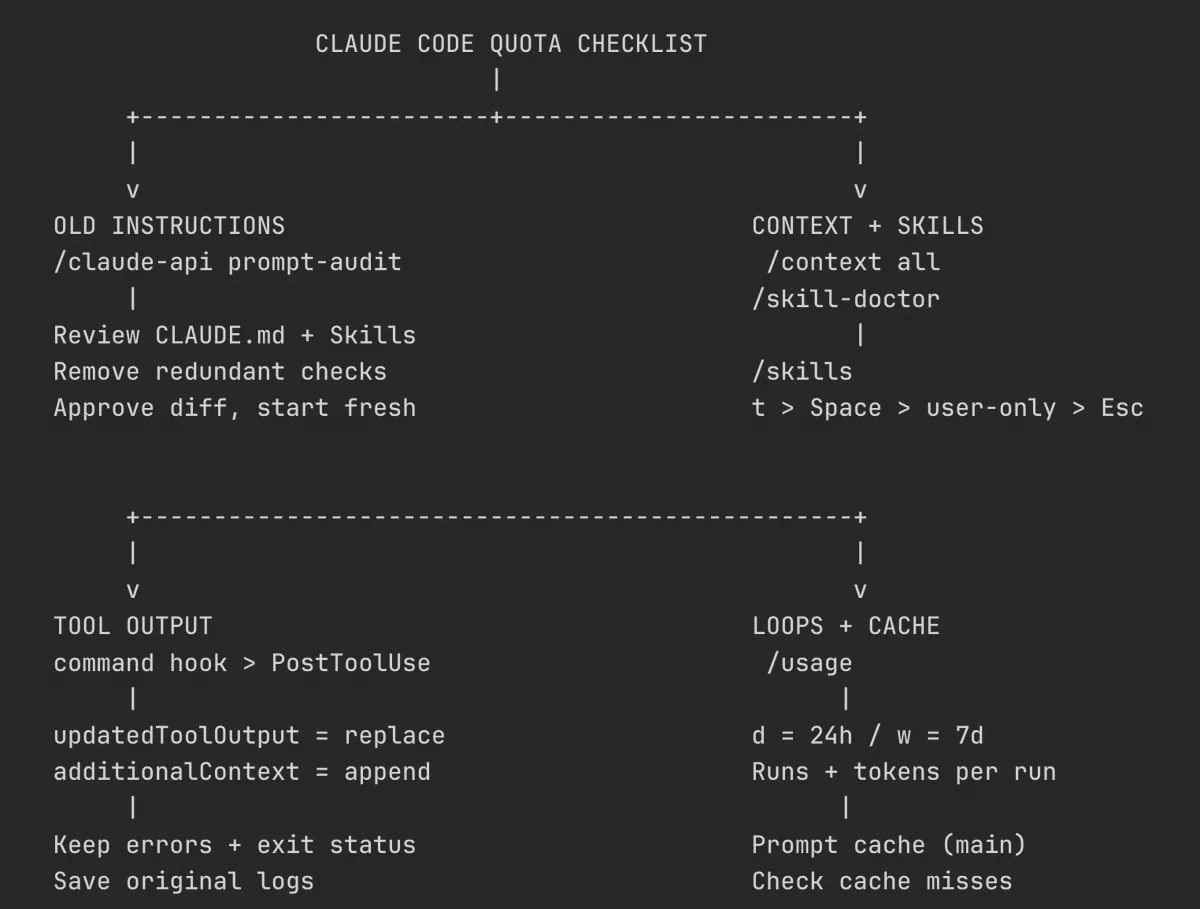The image size is (1200, 909).
Task: Click Keep errors + exit status line
Action: tap(235, 845)
